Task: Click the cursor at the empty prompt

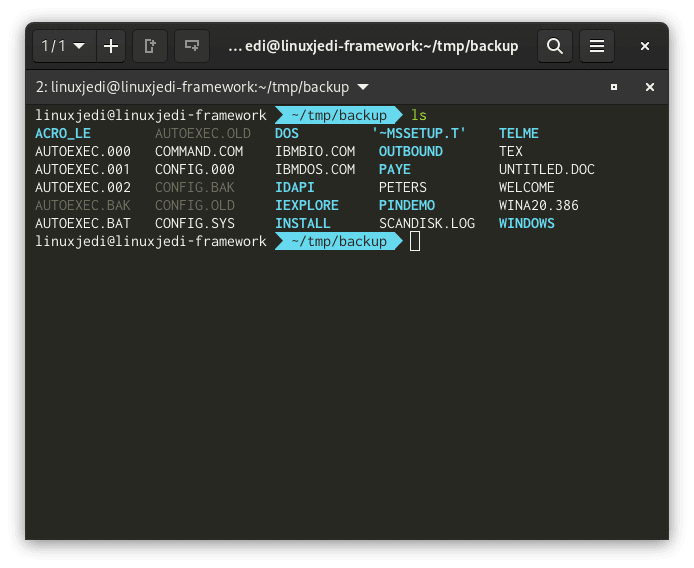Action: [415, 241]
